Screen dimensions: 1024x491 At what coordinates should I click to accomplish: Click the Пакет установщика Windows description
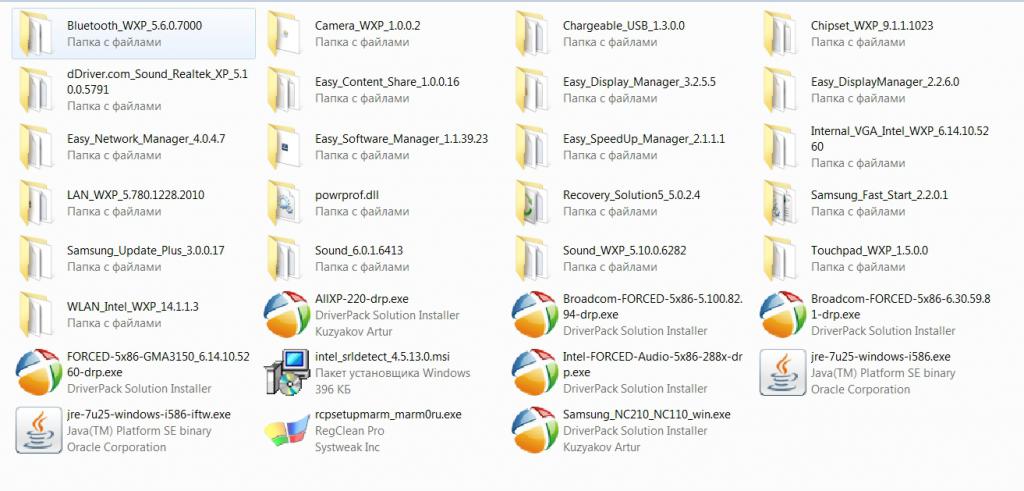392,373
